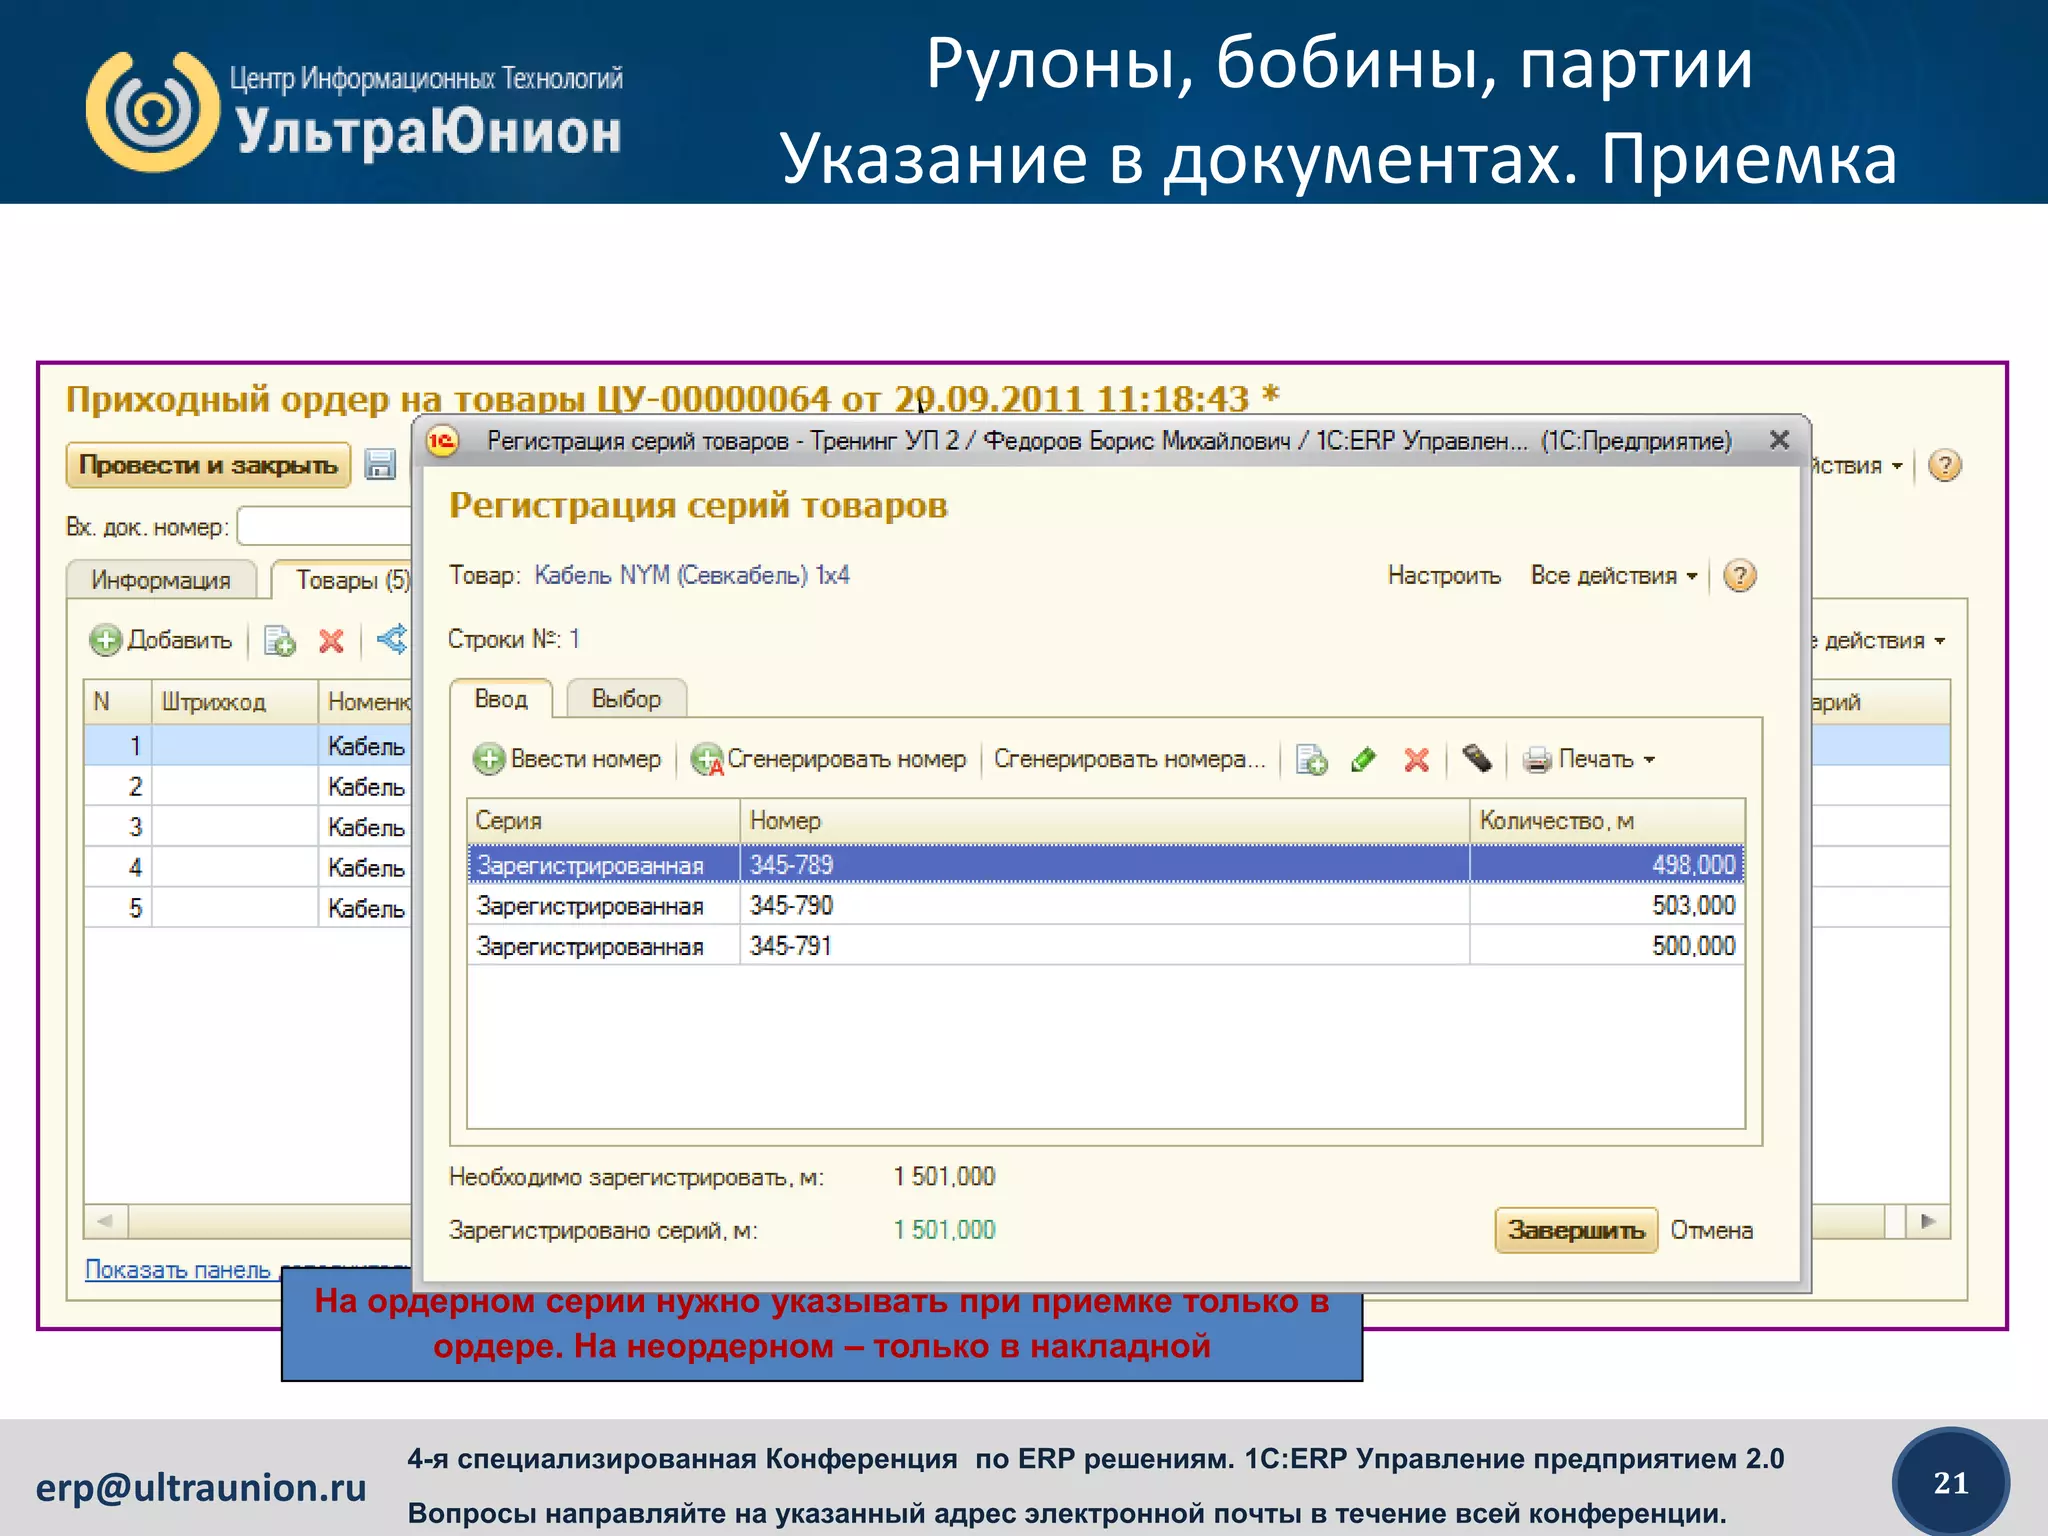Click the Generate number icon
Viewport: 2048px width, 1536px height.
coord(707,760)
